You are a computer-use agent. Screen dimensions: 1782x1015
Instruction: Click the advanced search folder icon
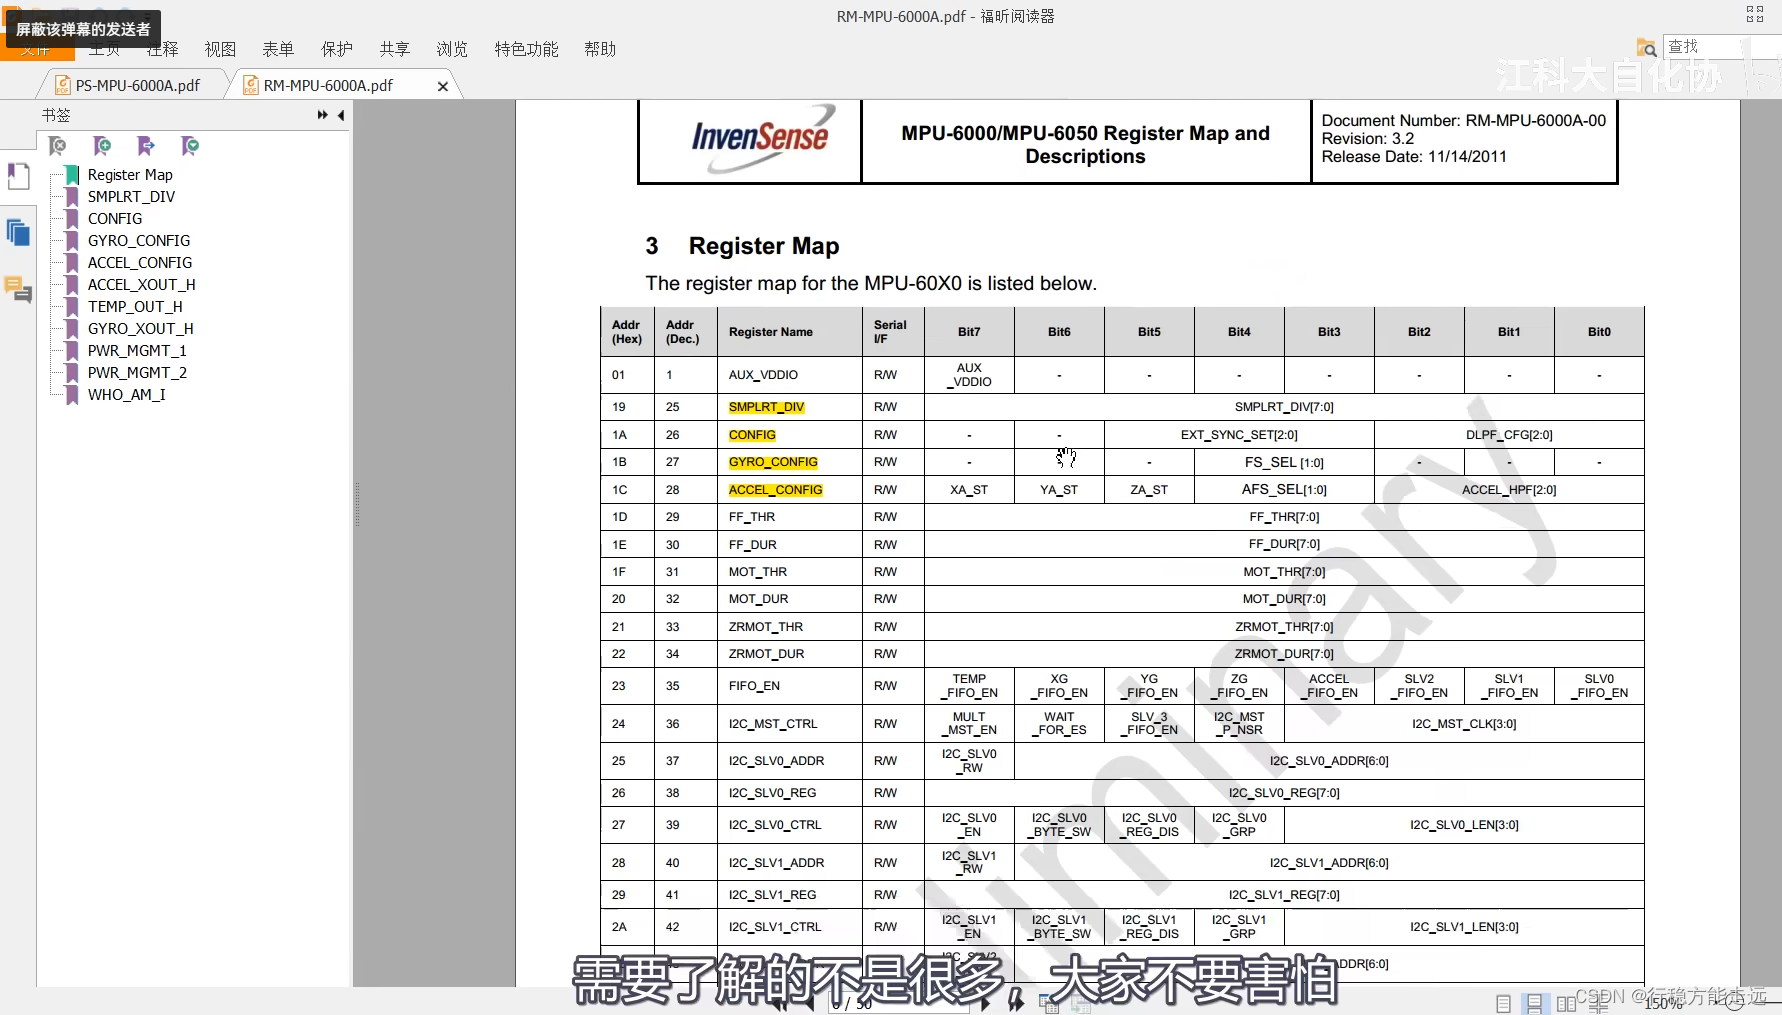(x=1646, y=47)
